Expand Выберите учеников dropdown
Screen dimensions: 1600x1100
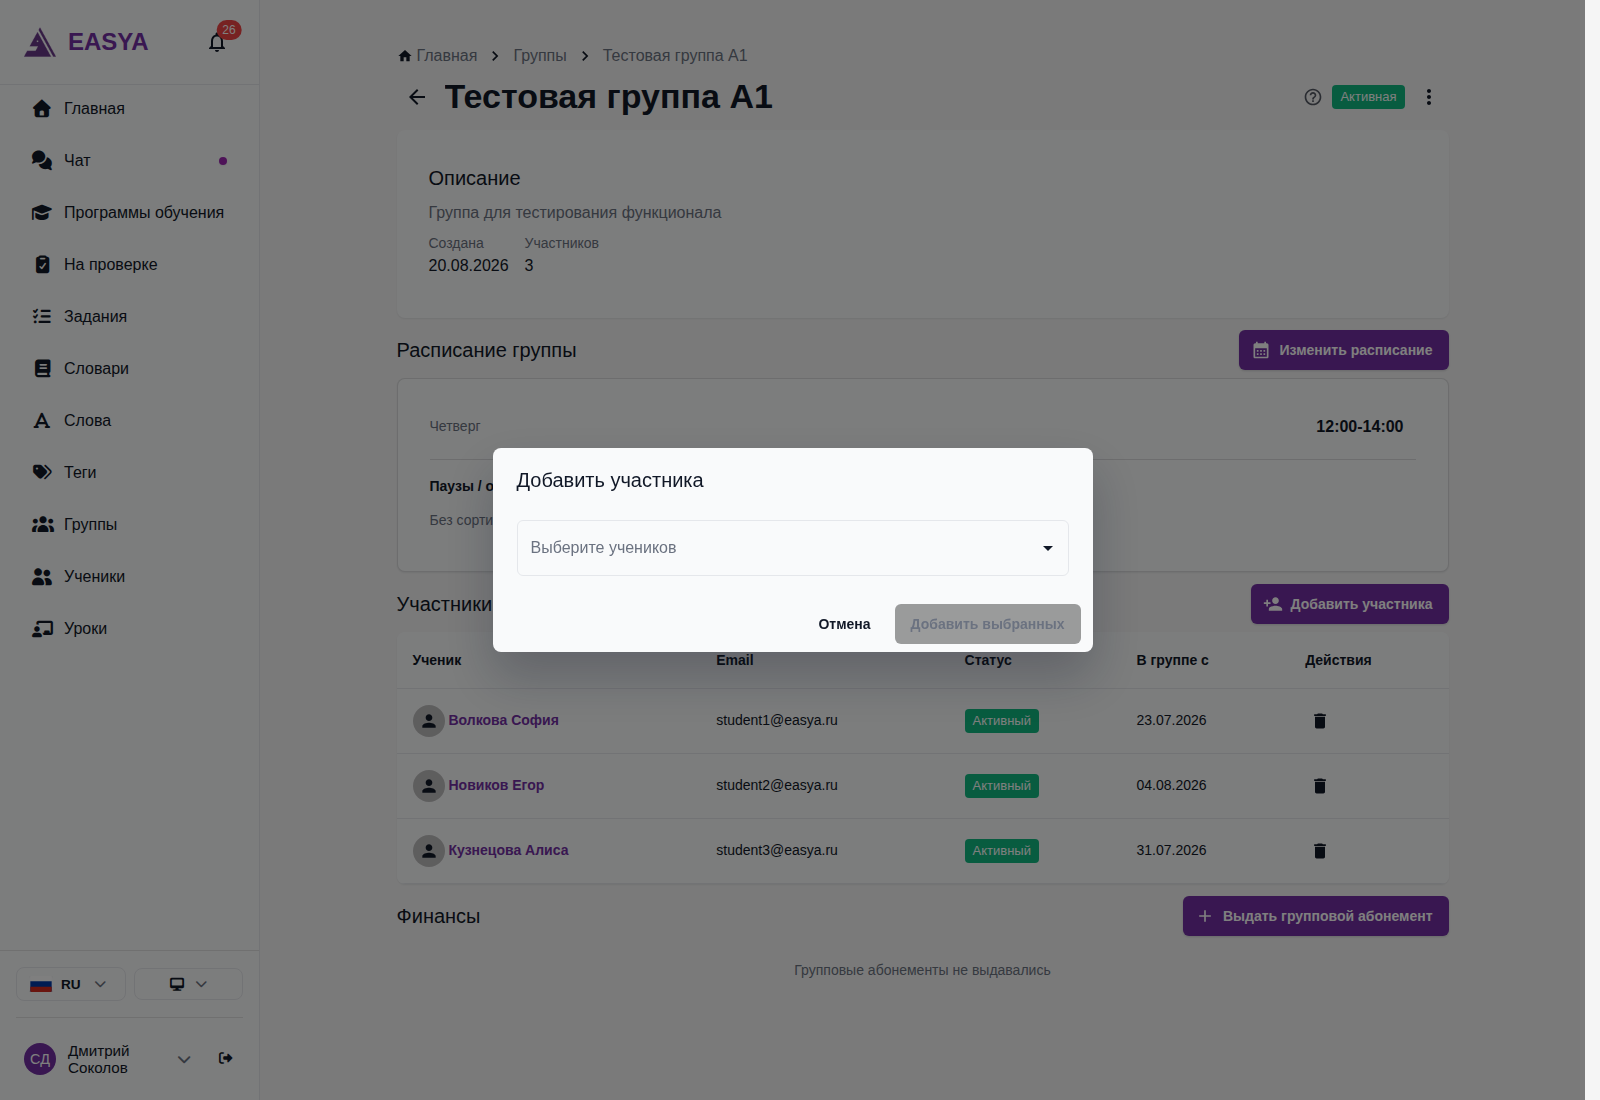pyautogui.click(x=792, y=548)
